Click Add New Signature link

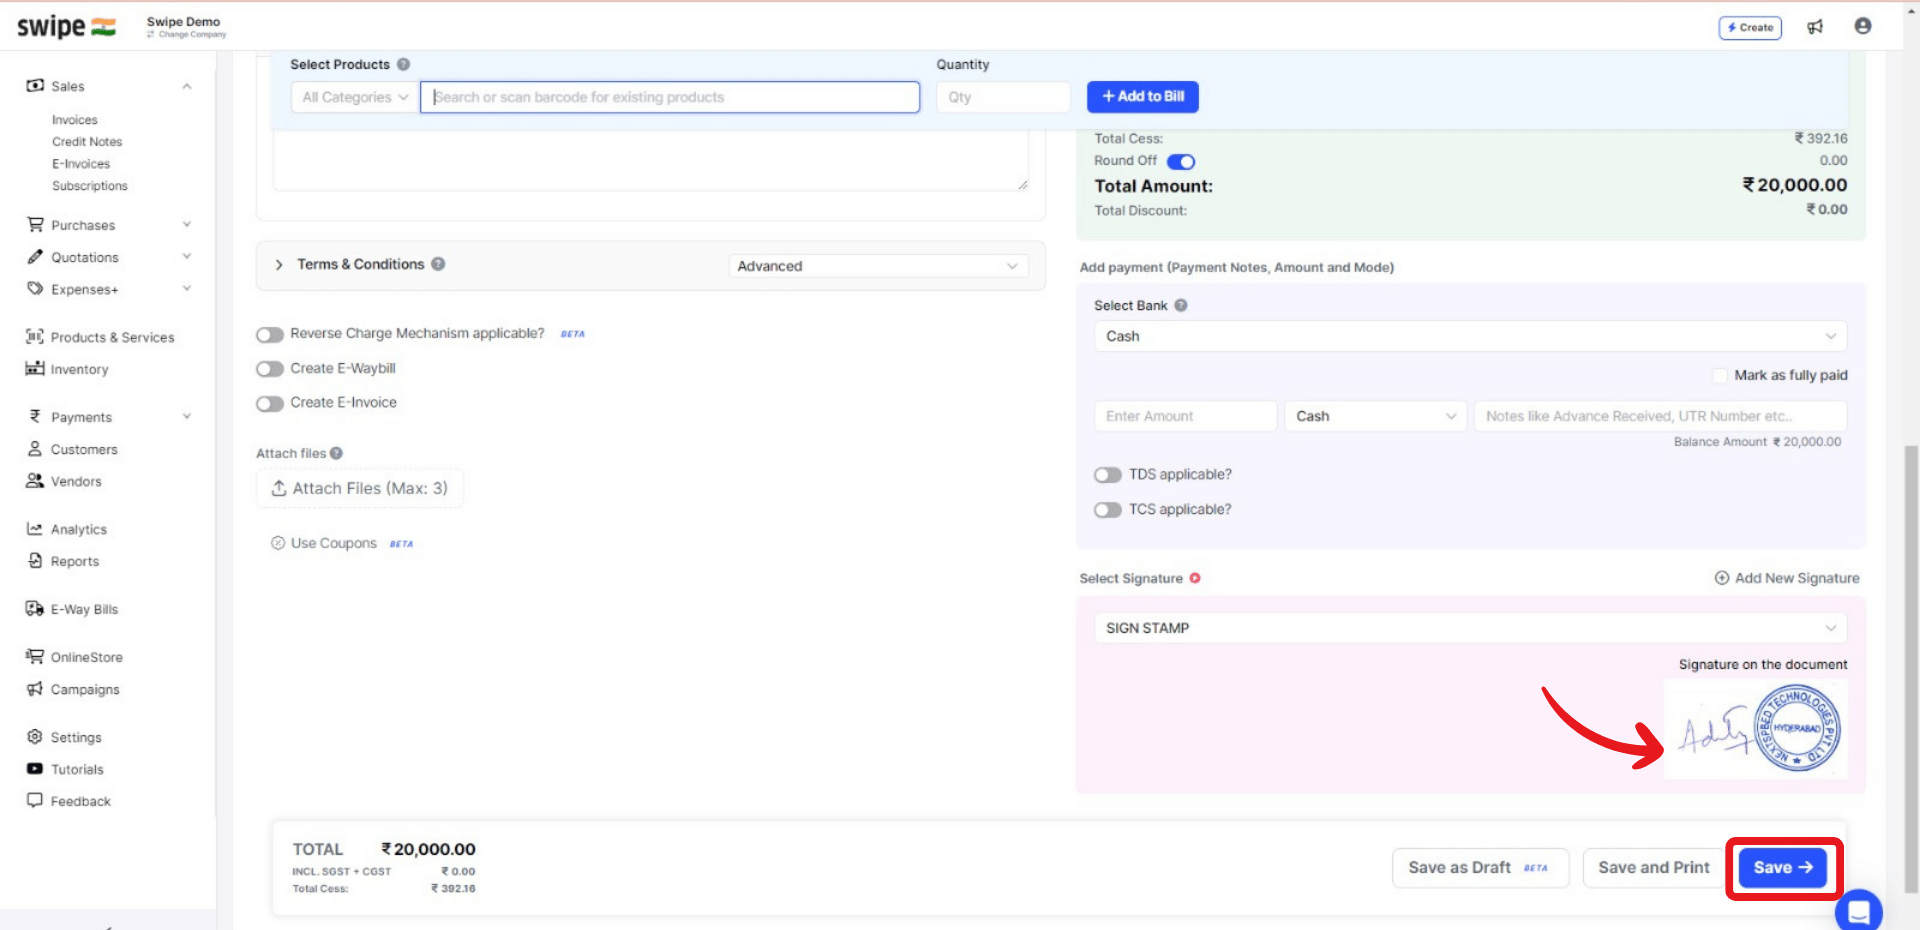click(1787, 578)
